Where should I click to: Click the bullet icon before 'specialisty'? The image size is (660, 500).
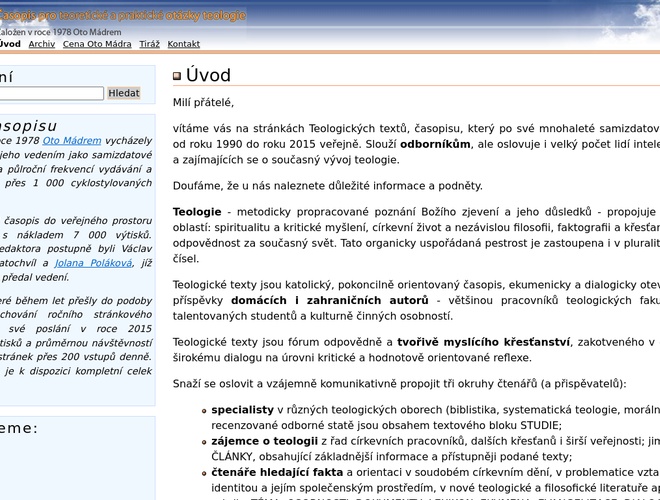click(x=203, y=410)
